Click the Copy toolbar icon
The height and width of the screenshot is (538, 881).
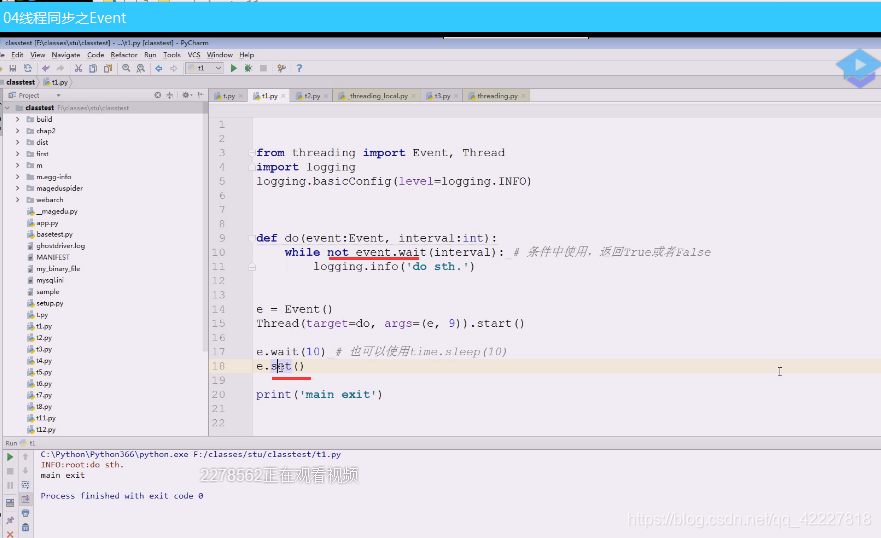pos(93,68)
